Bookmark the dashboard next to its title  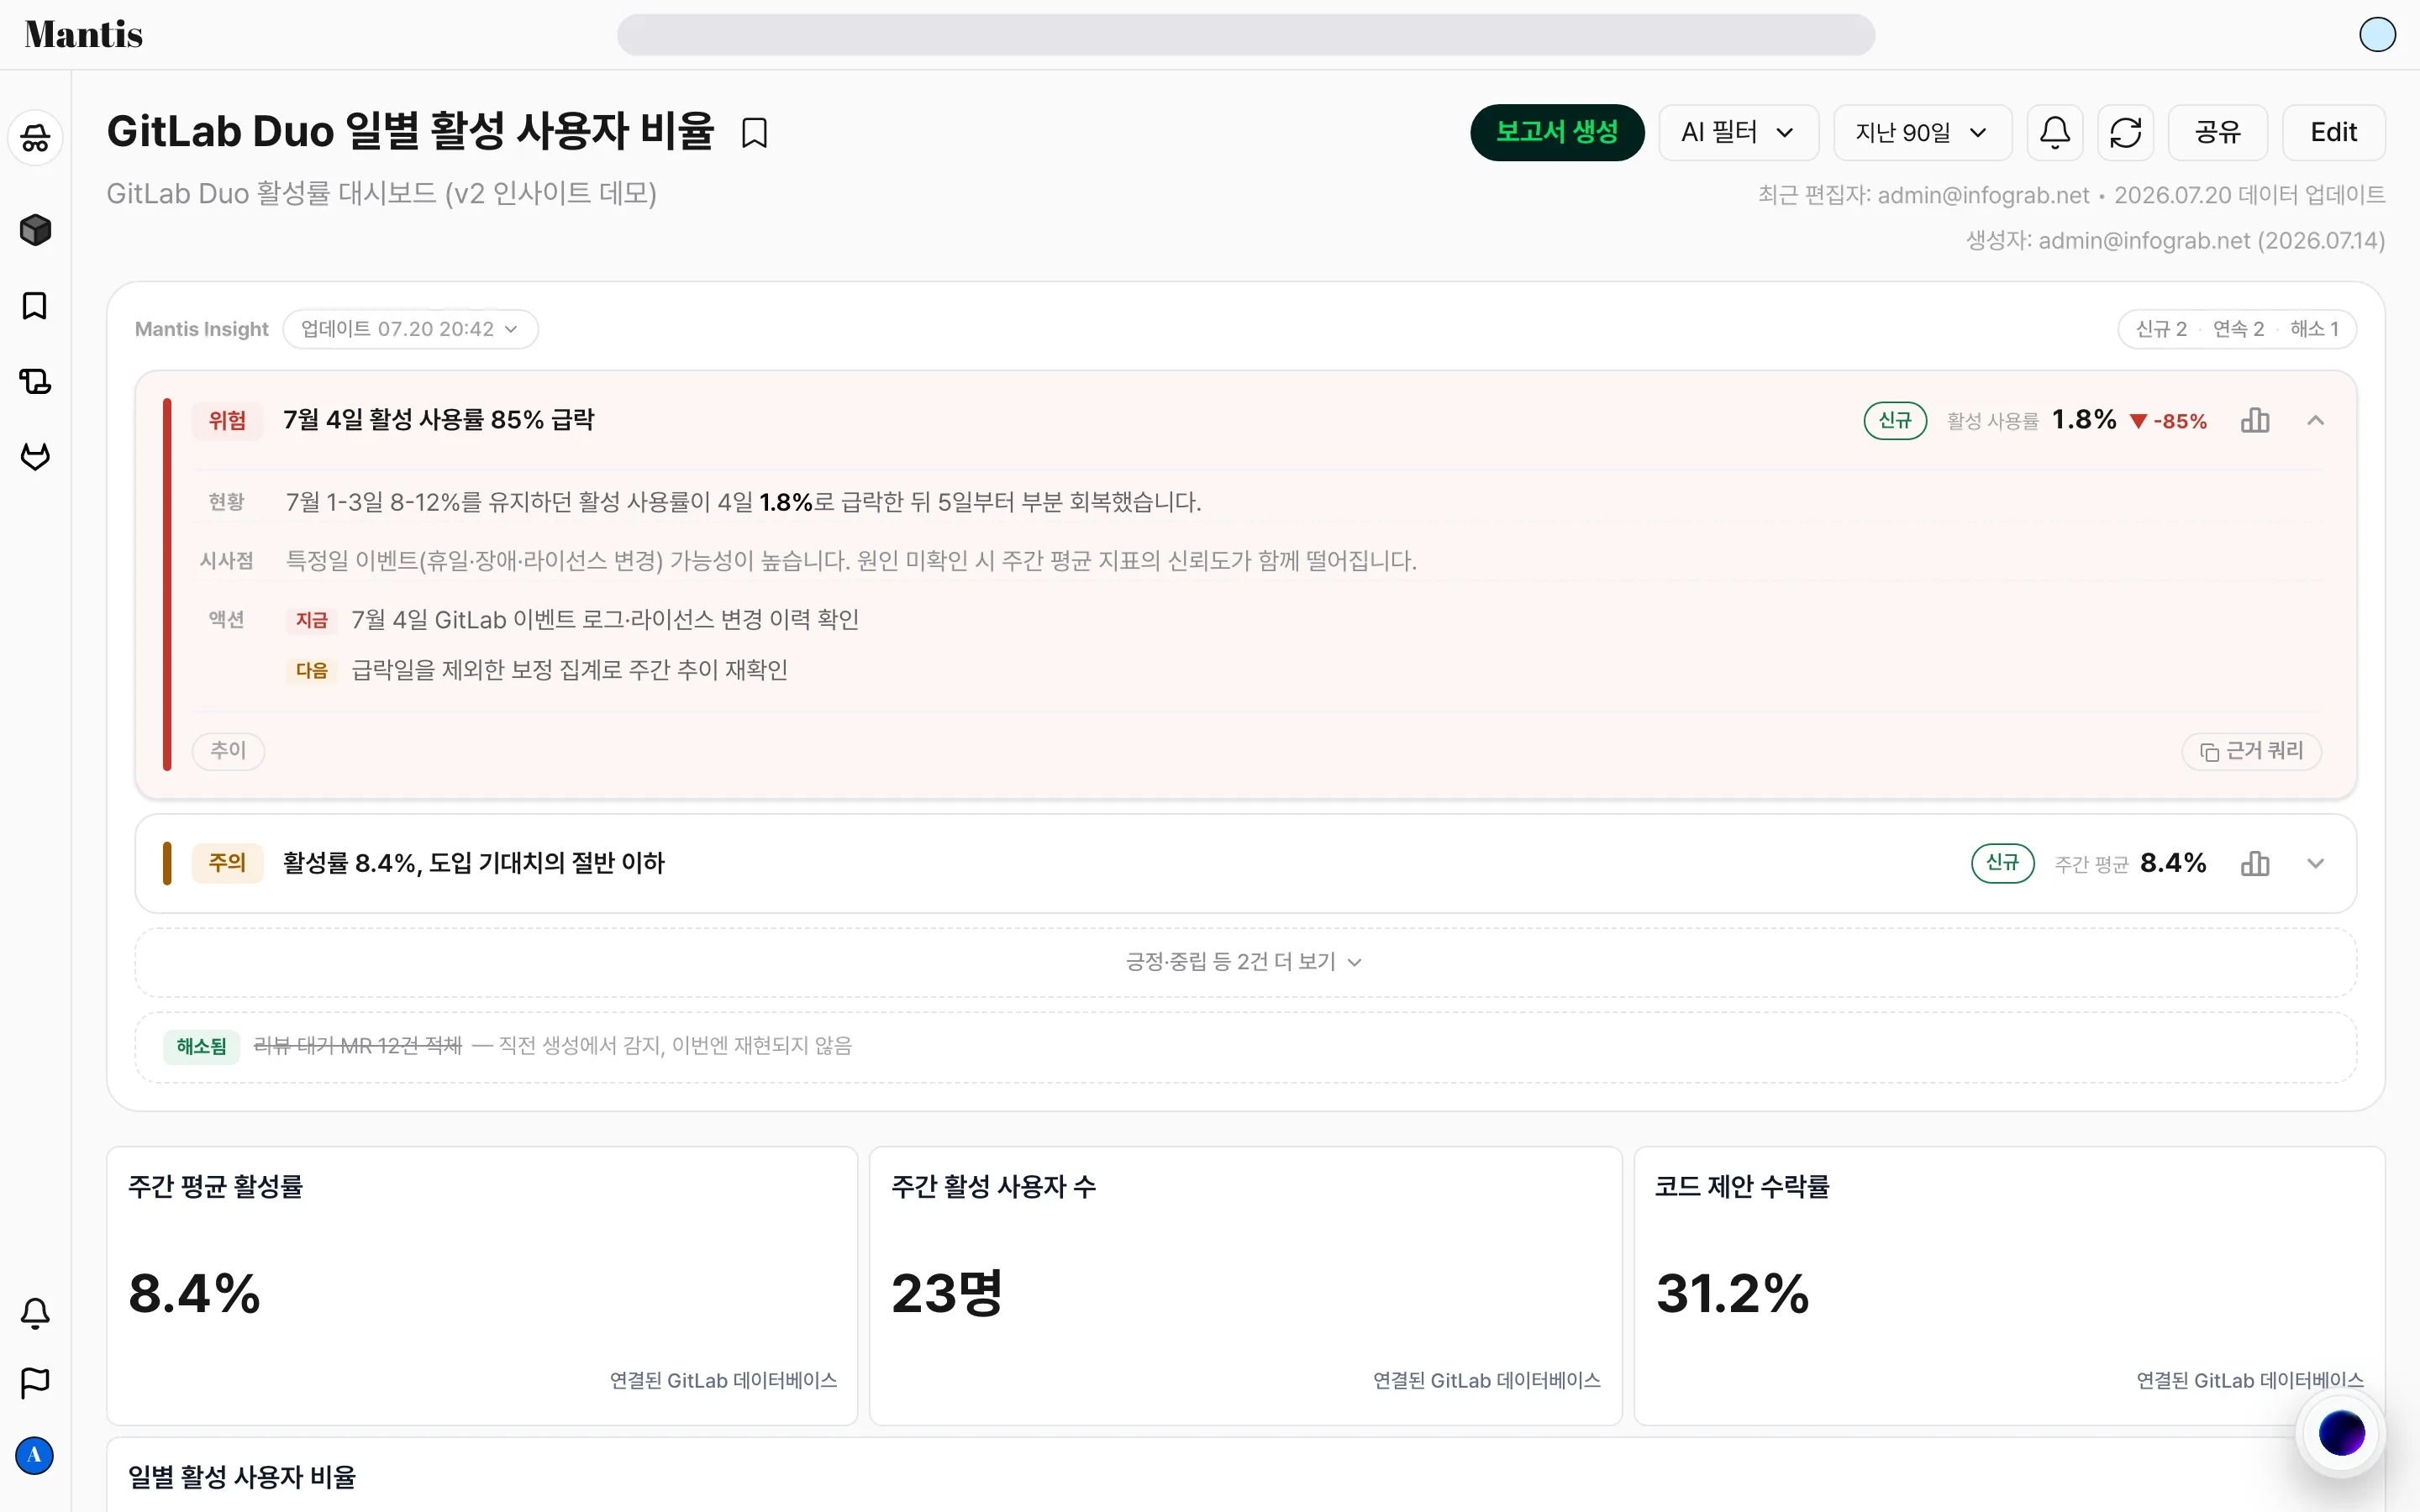click(x=755, y=133)
